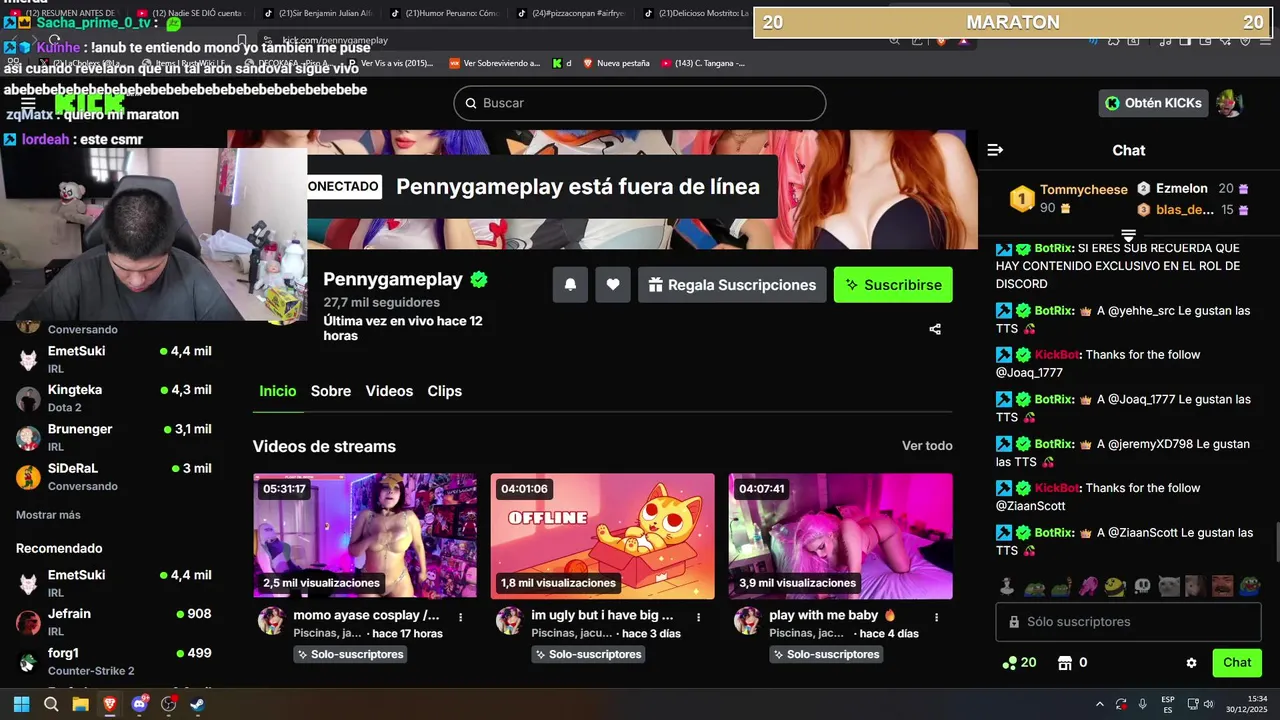Click the C. Tangana bookmark

pos(703,63)
